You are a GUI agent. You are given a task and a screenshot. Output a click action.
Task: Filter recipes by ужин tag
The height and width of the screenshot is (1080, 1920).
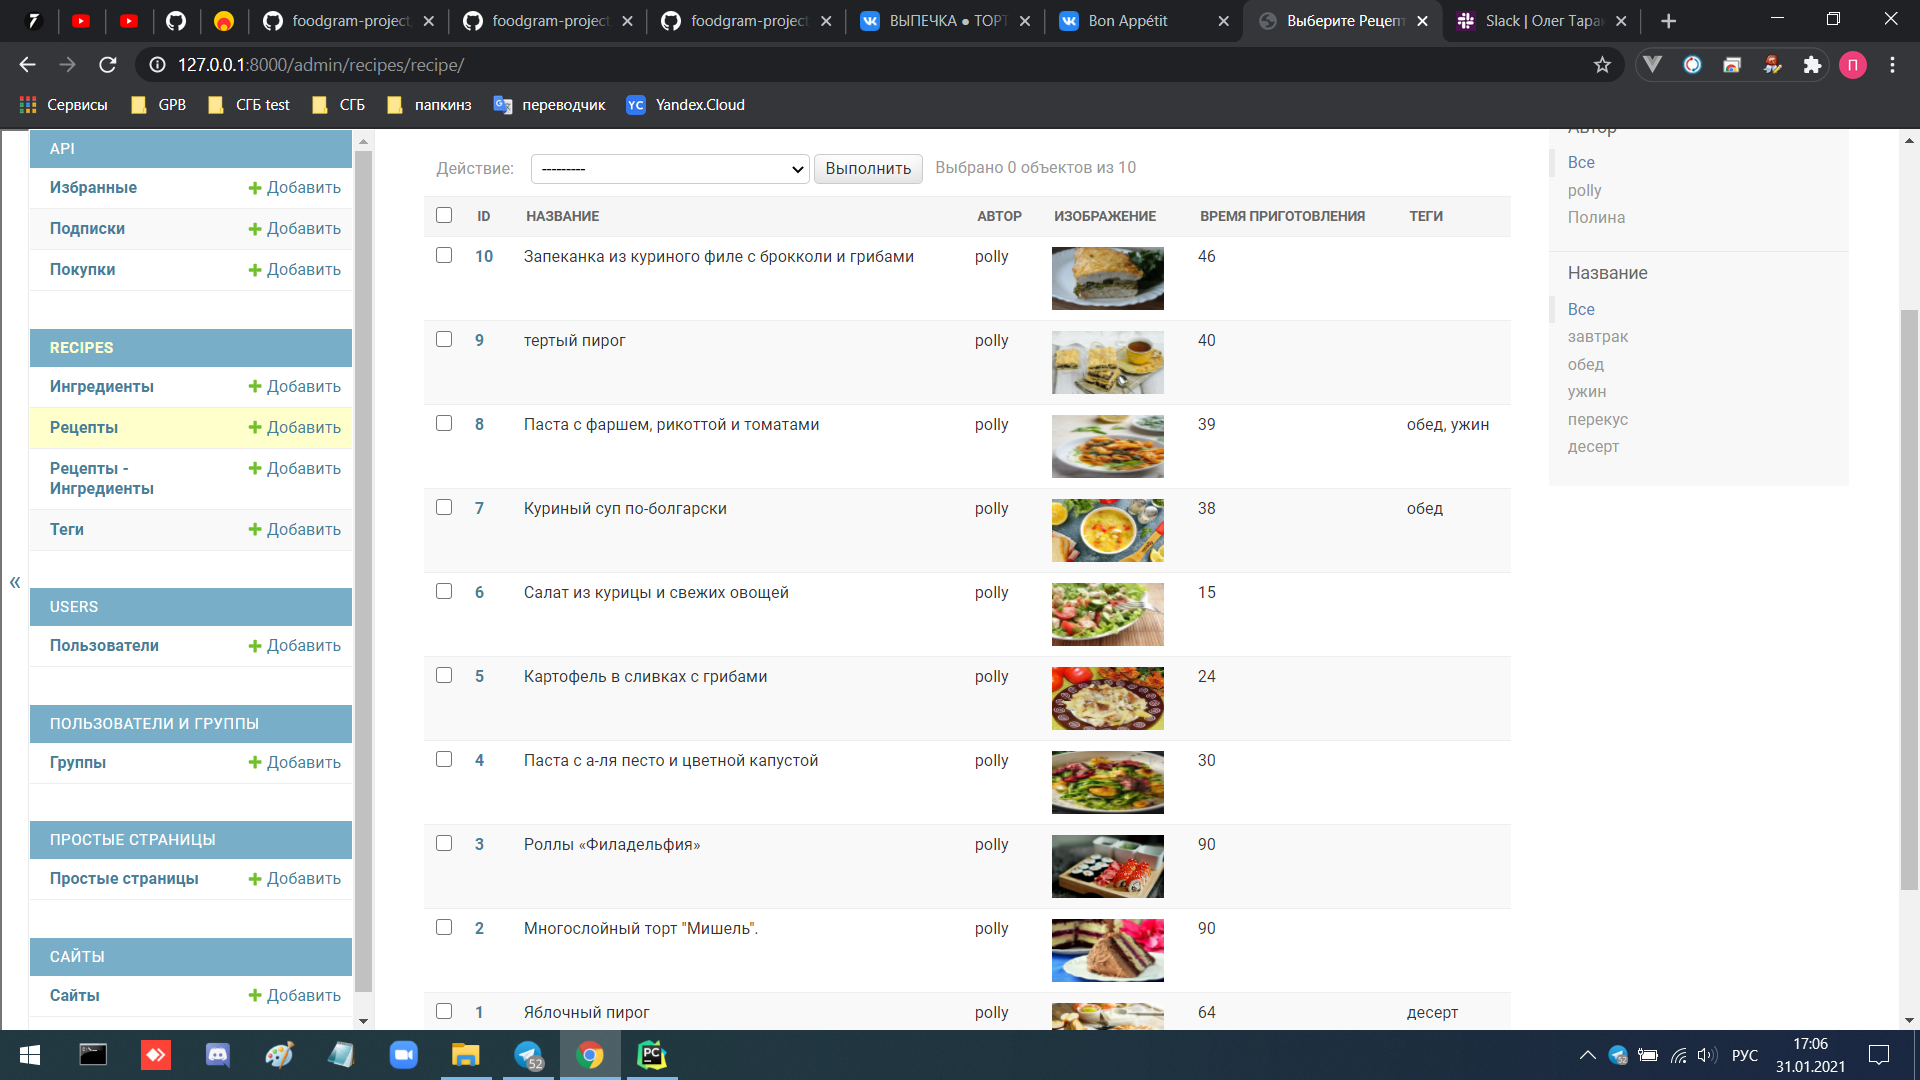coord(1586,392)
